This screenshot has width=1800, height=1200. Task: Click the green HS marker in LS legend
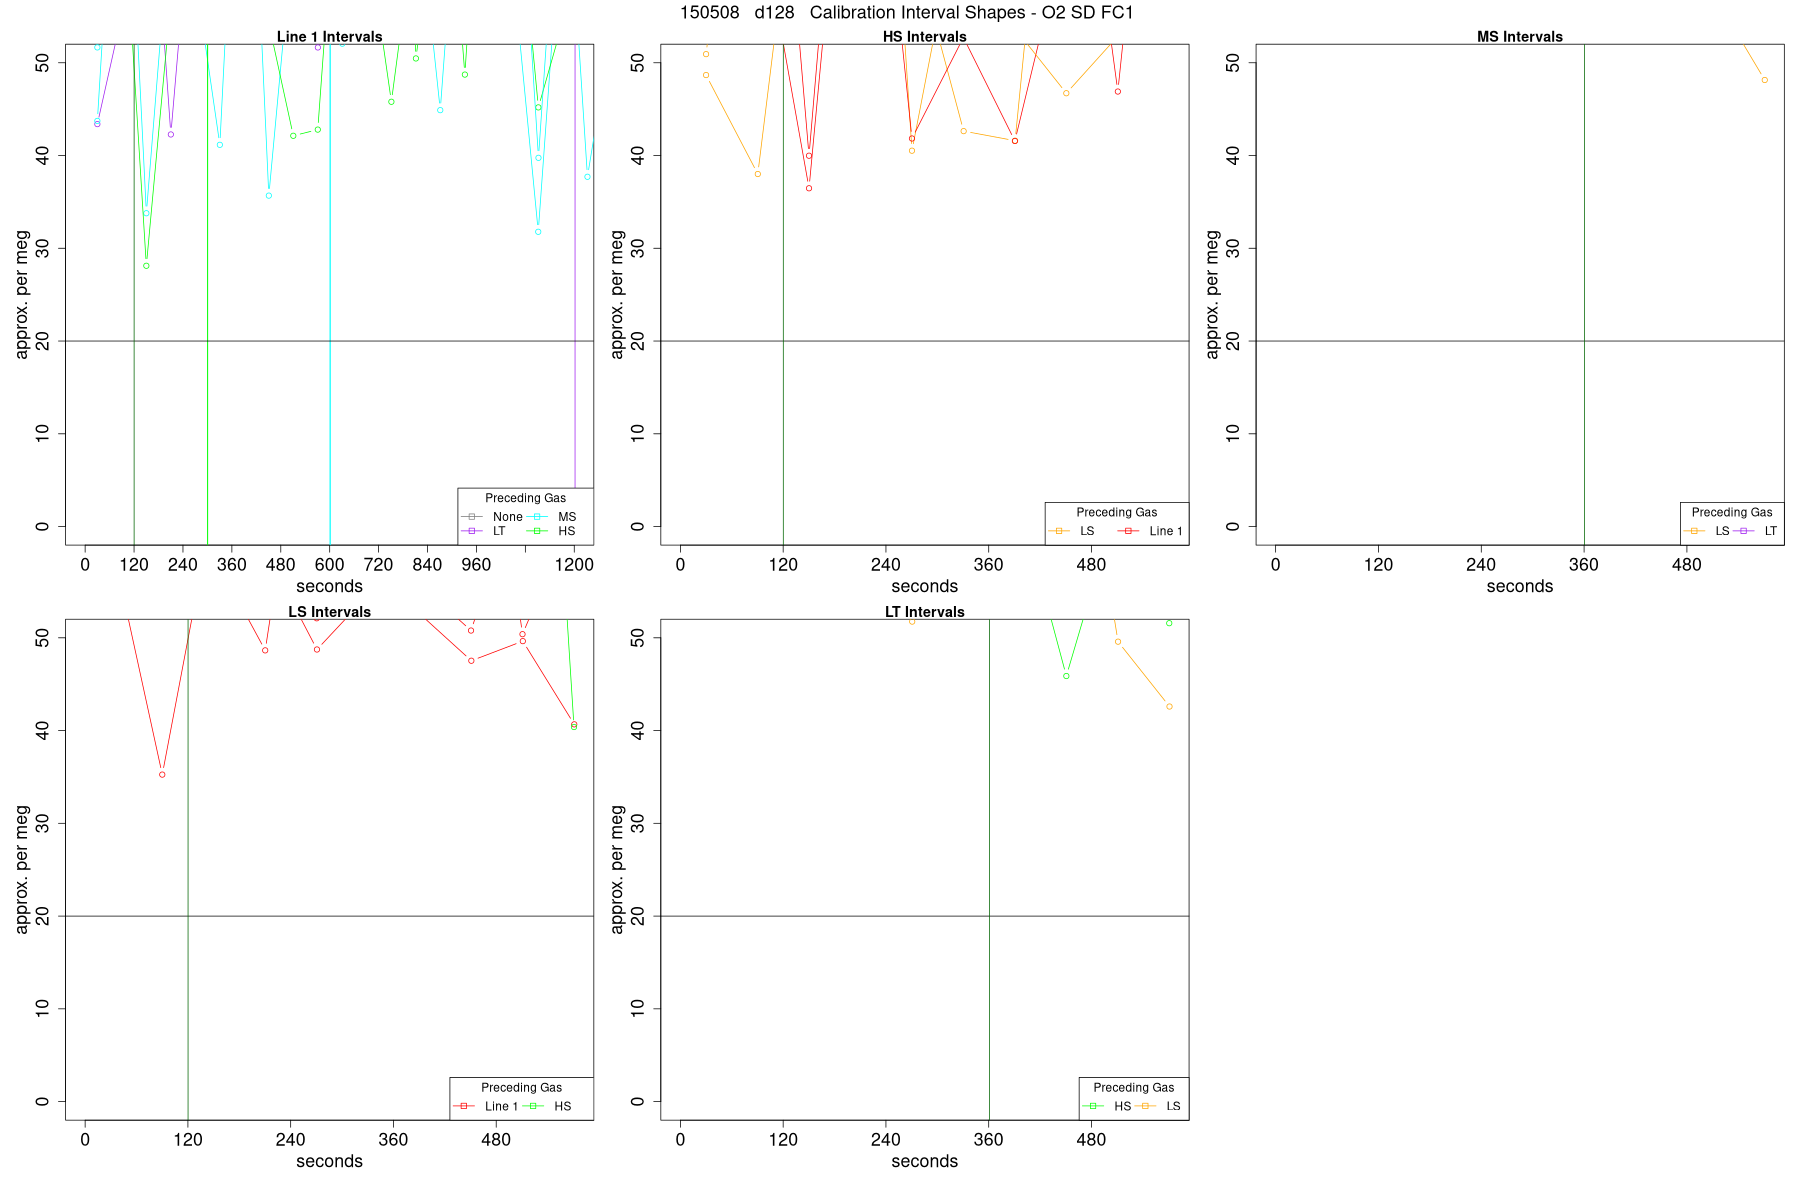pyautogui.click(x=533, y=1106)
